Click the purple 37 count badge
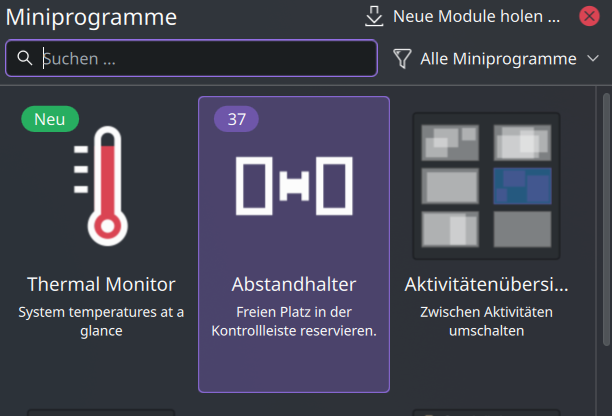The width and height of the screenshot is (612, 416). tap(237, 119)
